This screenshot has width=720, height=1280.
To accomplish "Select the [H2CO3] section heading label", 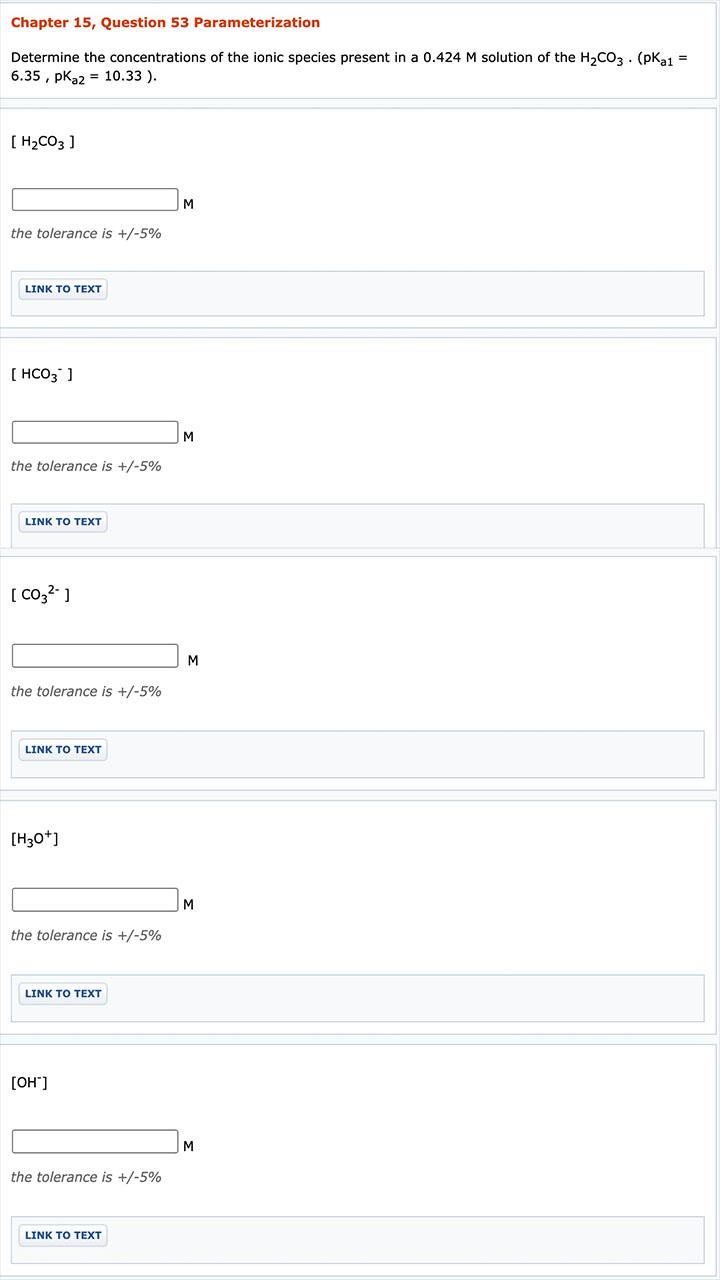I will click(x=42, y=141).
